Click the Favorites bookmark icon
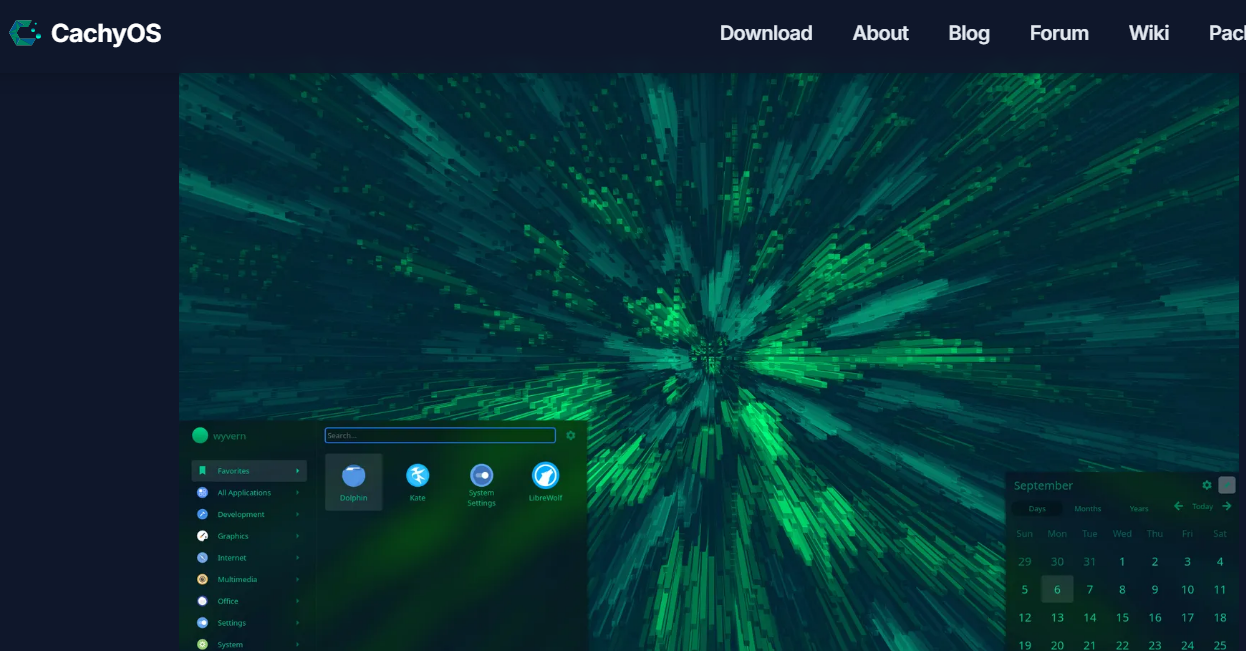This screenshot has height=651, width=1246. coord(202,470)
